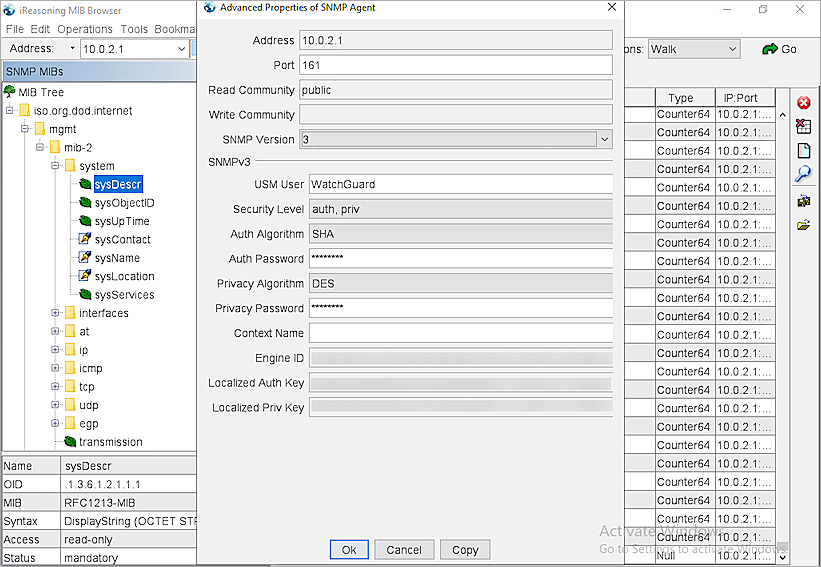Click the udp folder icon
The width and height of the screenshot is (821, 567).
click(70, 405)
